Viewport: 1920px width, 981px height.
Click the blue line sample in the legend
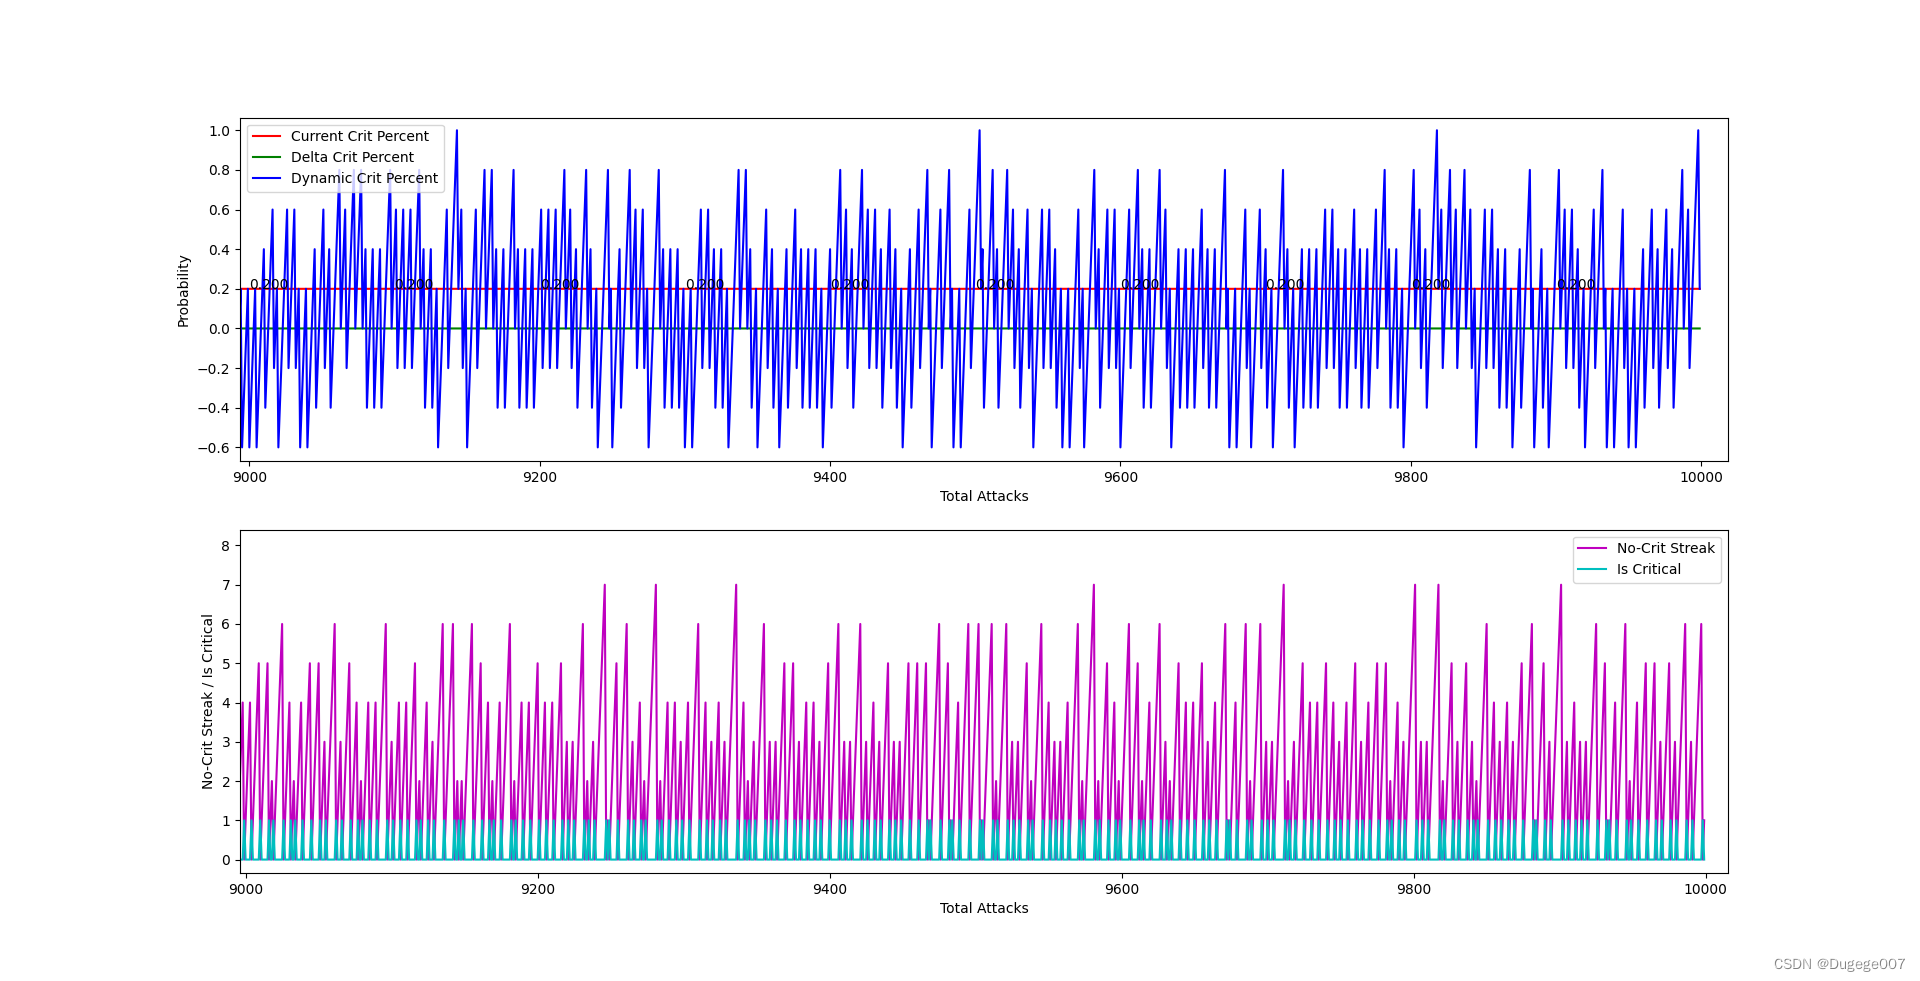266,178
